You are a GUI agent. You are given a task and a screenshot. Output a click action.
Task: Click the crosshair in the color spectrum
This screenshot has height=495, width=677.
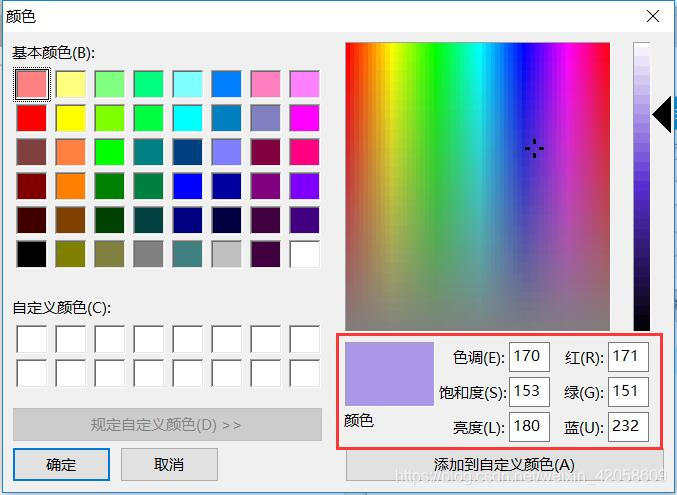tap(535, 148)
